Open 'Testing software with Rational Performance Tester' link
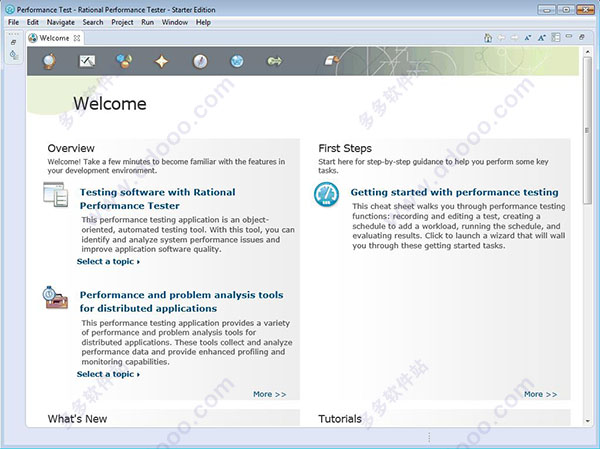 pos(157,199)
